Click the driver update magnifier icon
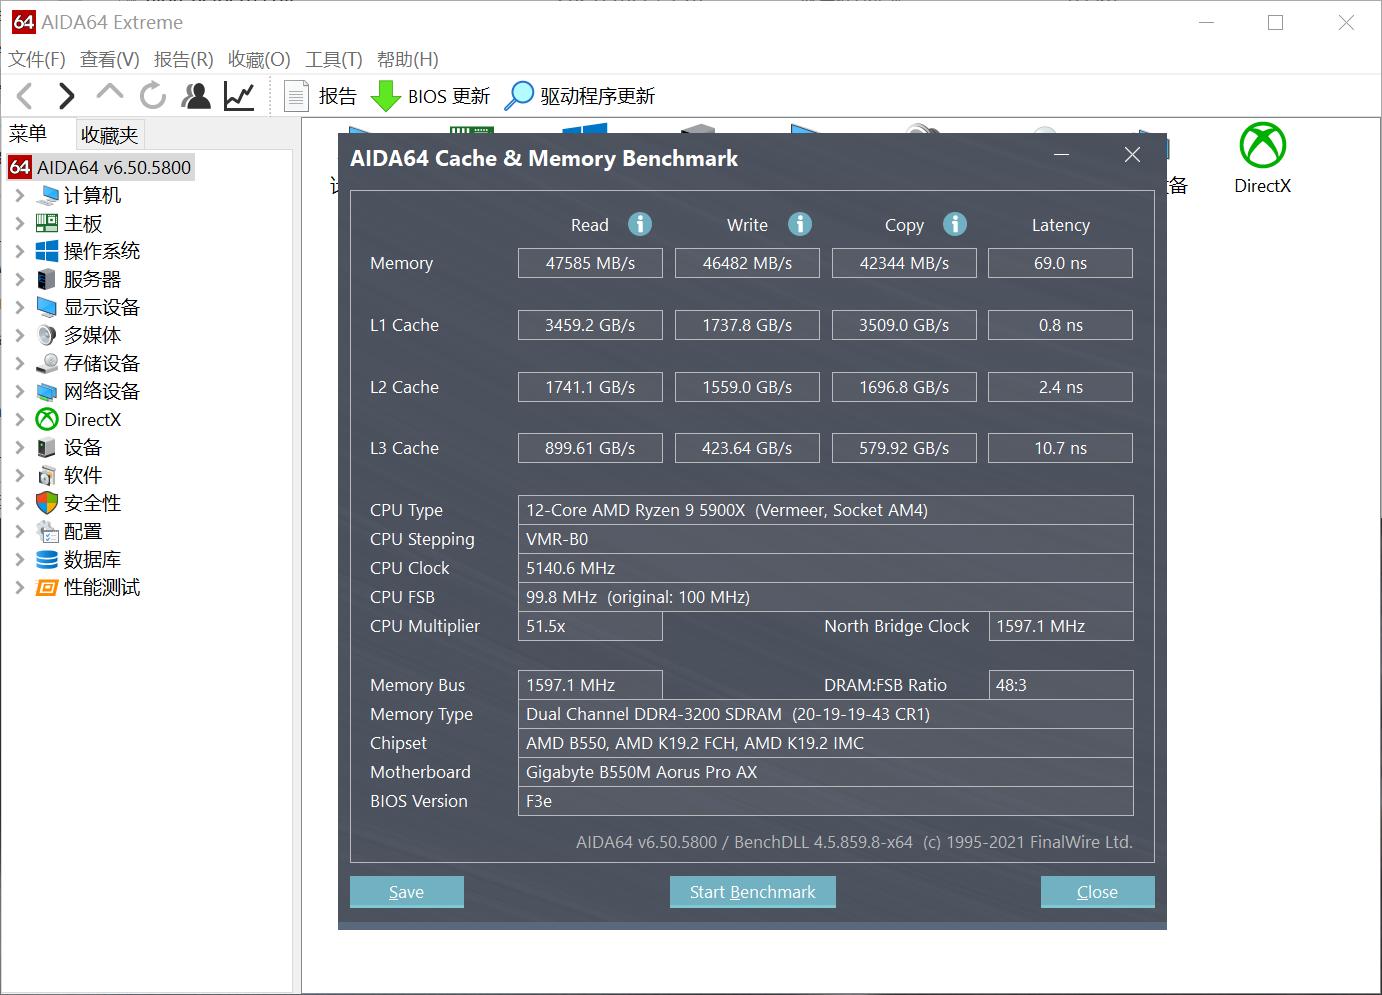The width and height of the screenshot is (1382, 995). tap(519, 96)
